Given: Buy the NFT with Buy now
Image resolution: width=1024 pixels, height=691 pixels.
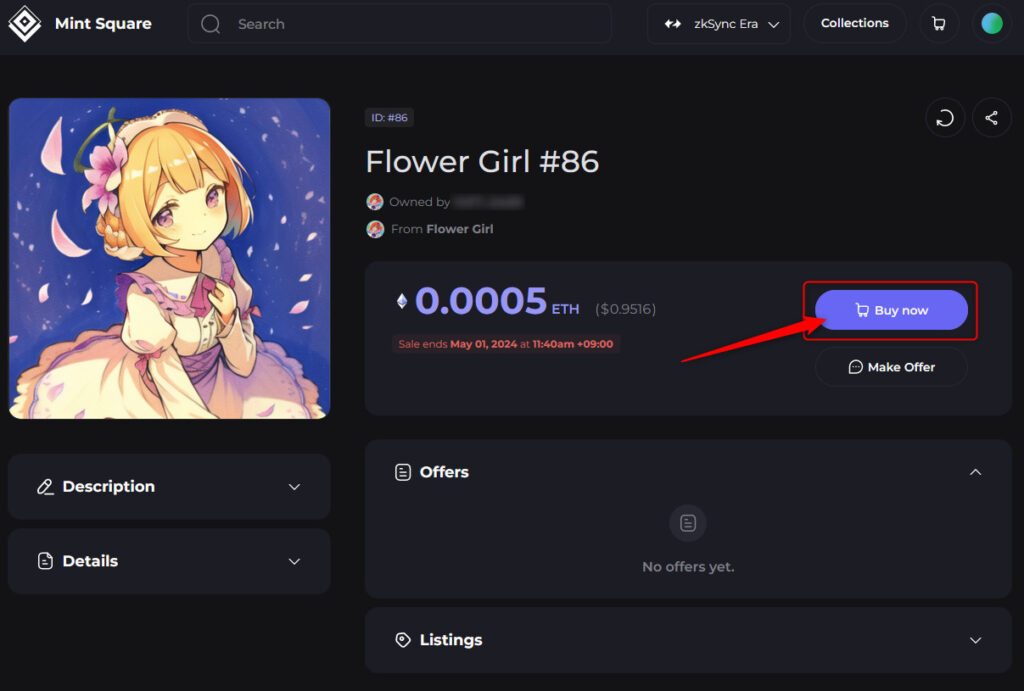Looking at the screenshot, I should click(x=891, y=310).
